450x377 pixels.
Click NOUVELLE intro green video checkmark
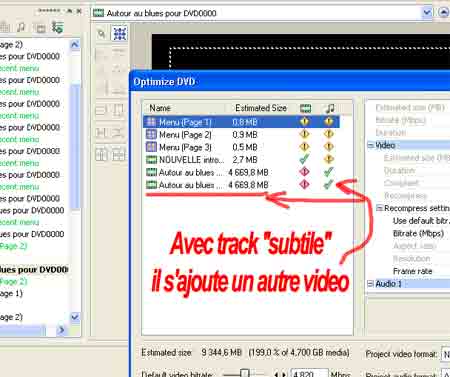click(x=304, y=159)
